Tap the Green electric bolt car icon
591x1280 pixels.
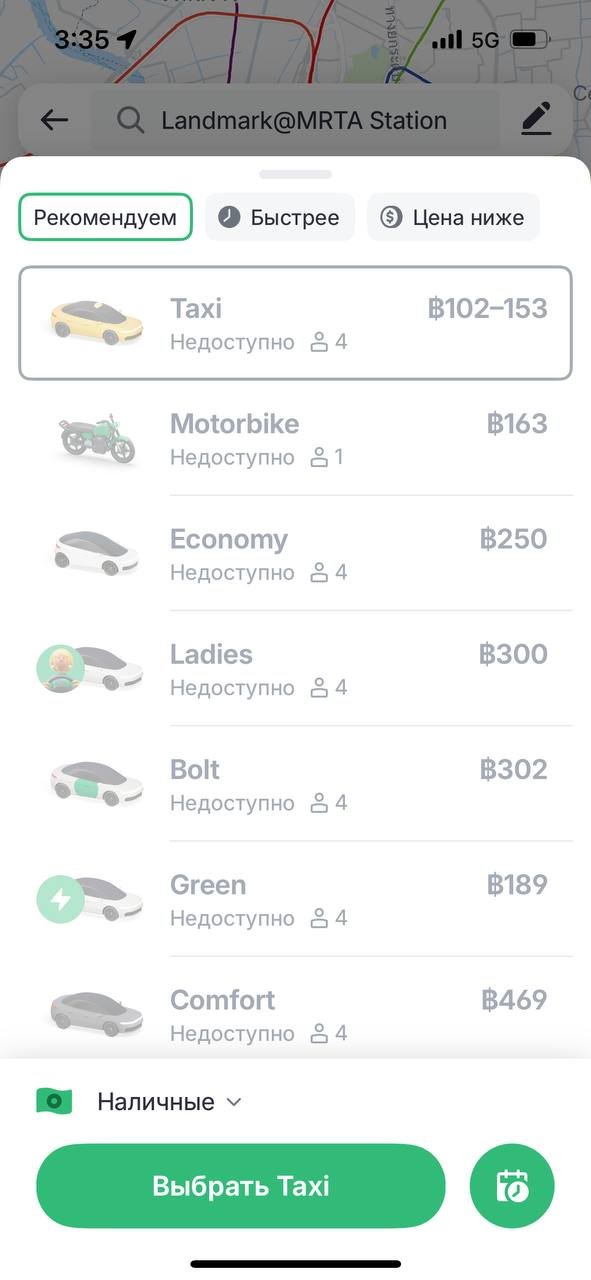90,898
